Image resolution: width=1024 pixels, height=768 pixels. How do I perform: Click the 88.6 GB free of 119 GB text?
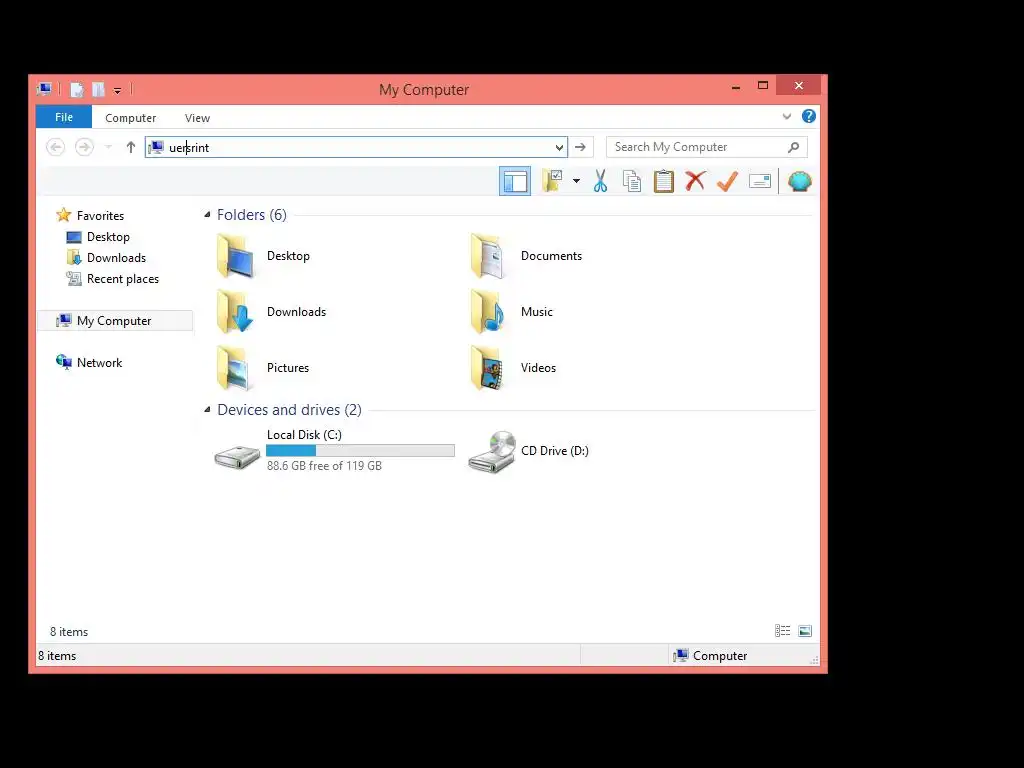(x=325, y=466)
